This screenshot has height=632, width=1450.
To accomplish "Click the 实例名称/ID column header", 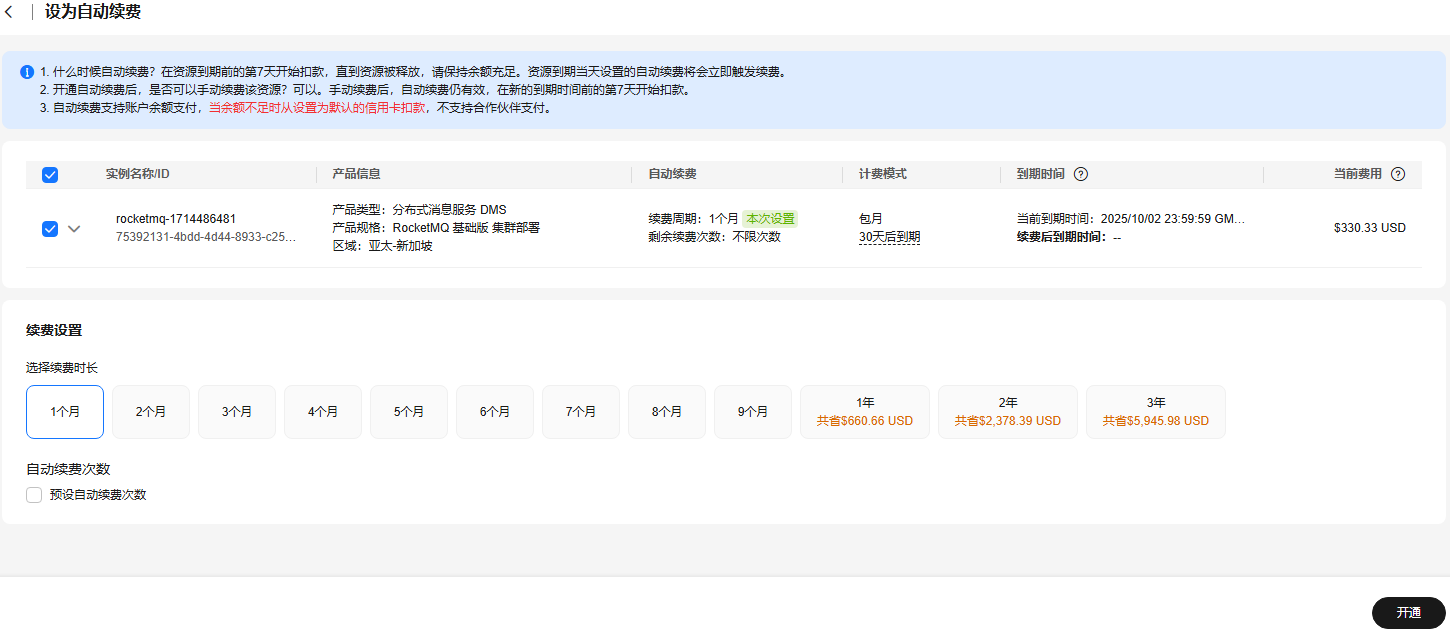I will tap(138, 174).
